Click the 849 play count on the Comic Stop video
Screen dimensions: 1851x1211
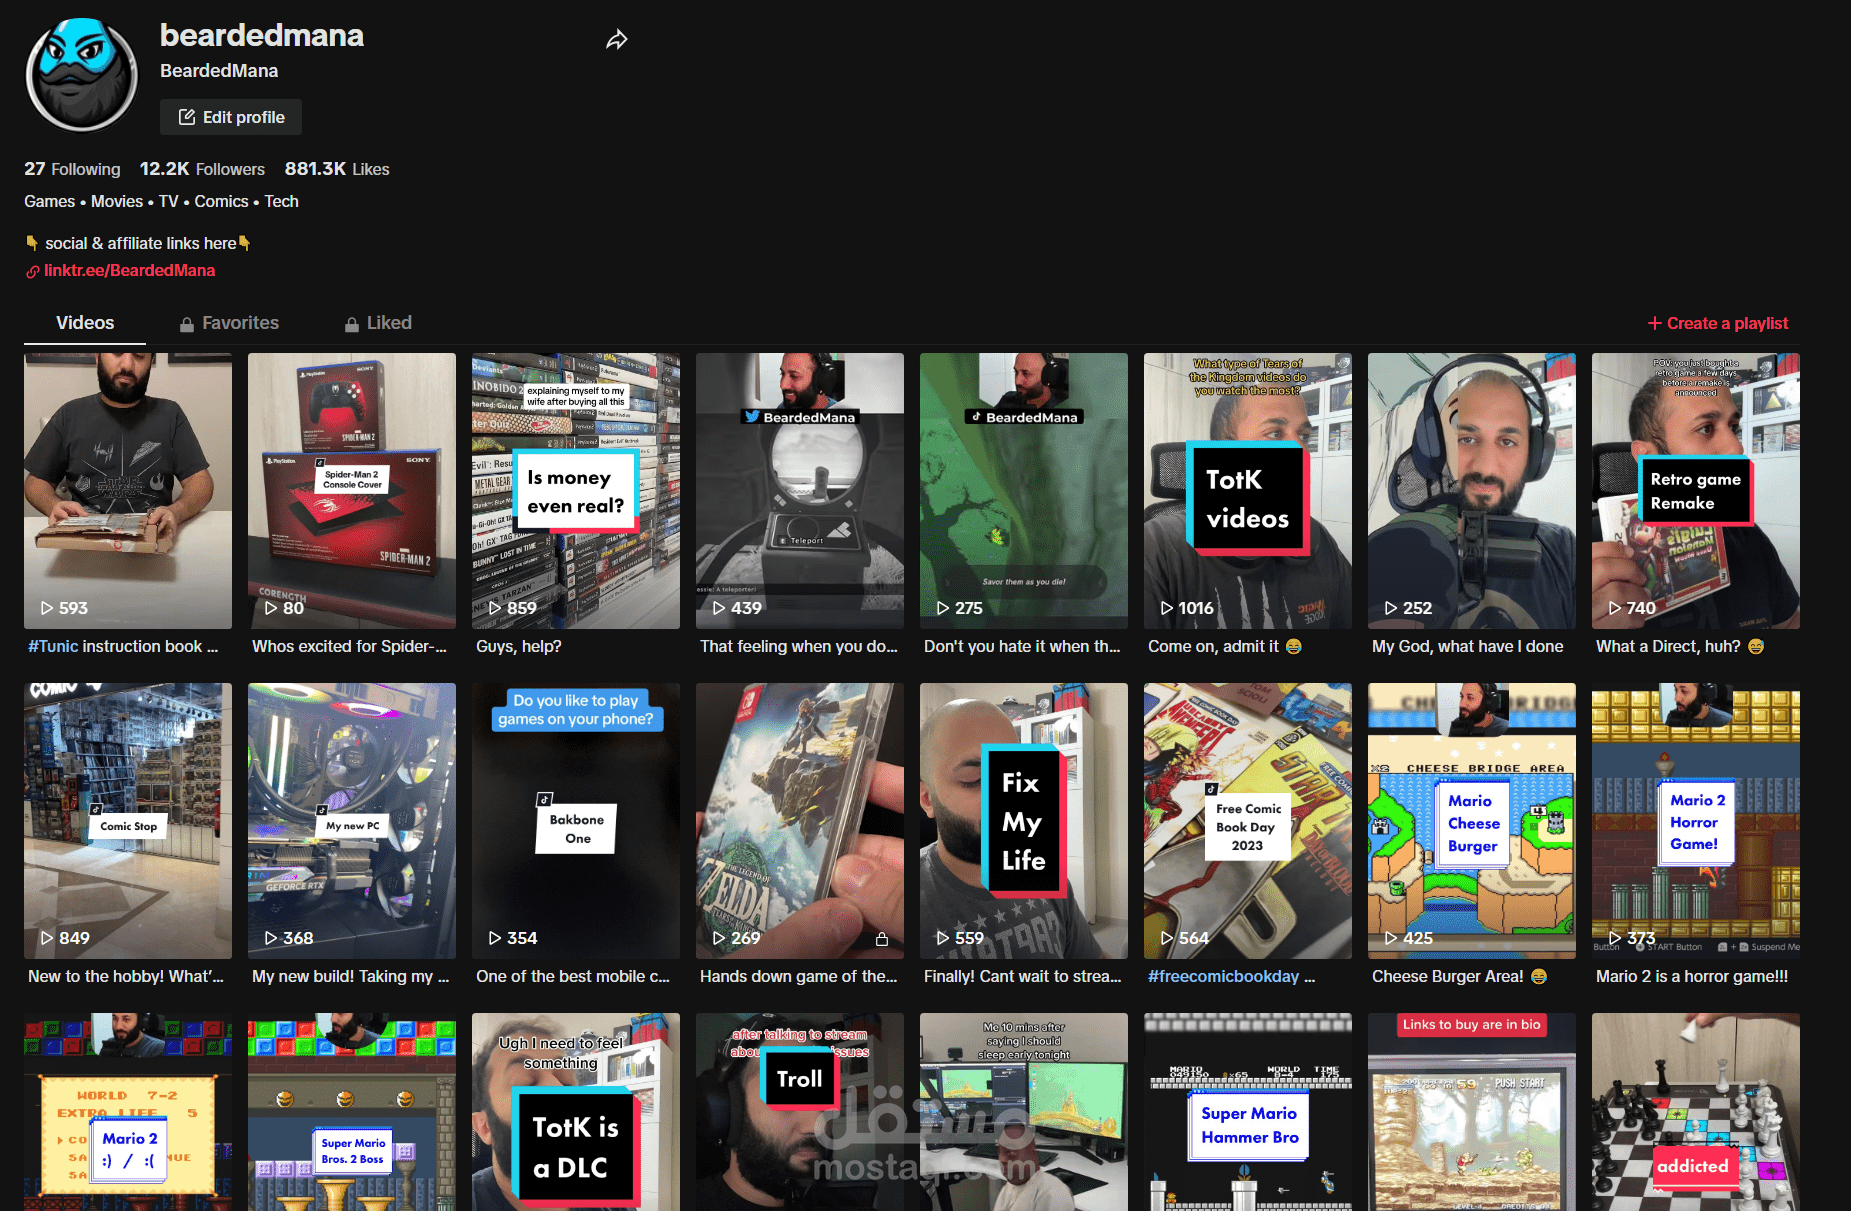[65, 938]
